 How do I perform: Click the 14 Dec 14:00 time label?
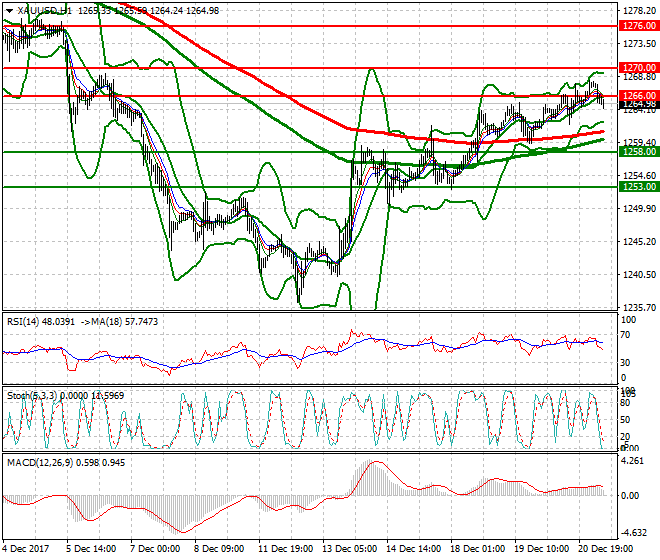414,549
